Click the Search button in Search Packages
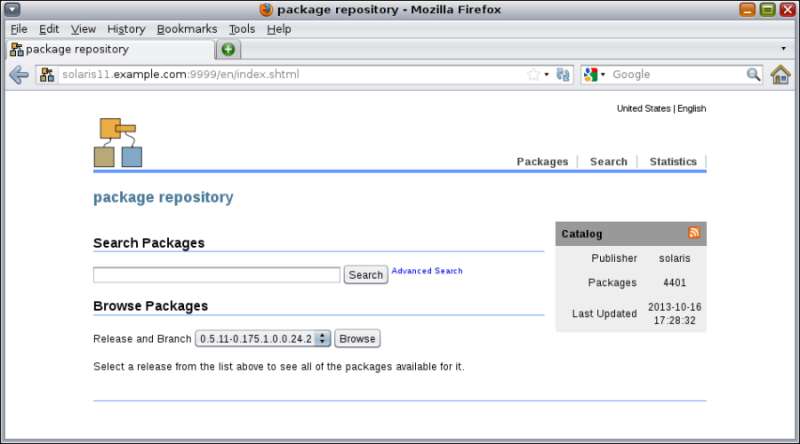Image resolution: width=800 pixels, height=444 pixels. (365, 275)
